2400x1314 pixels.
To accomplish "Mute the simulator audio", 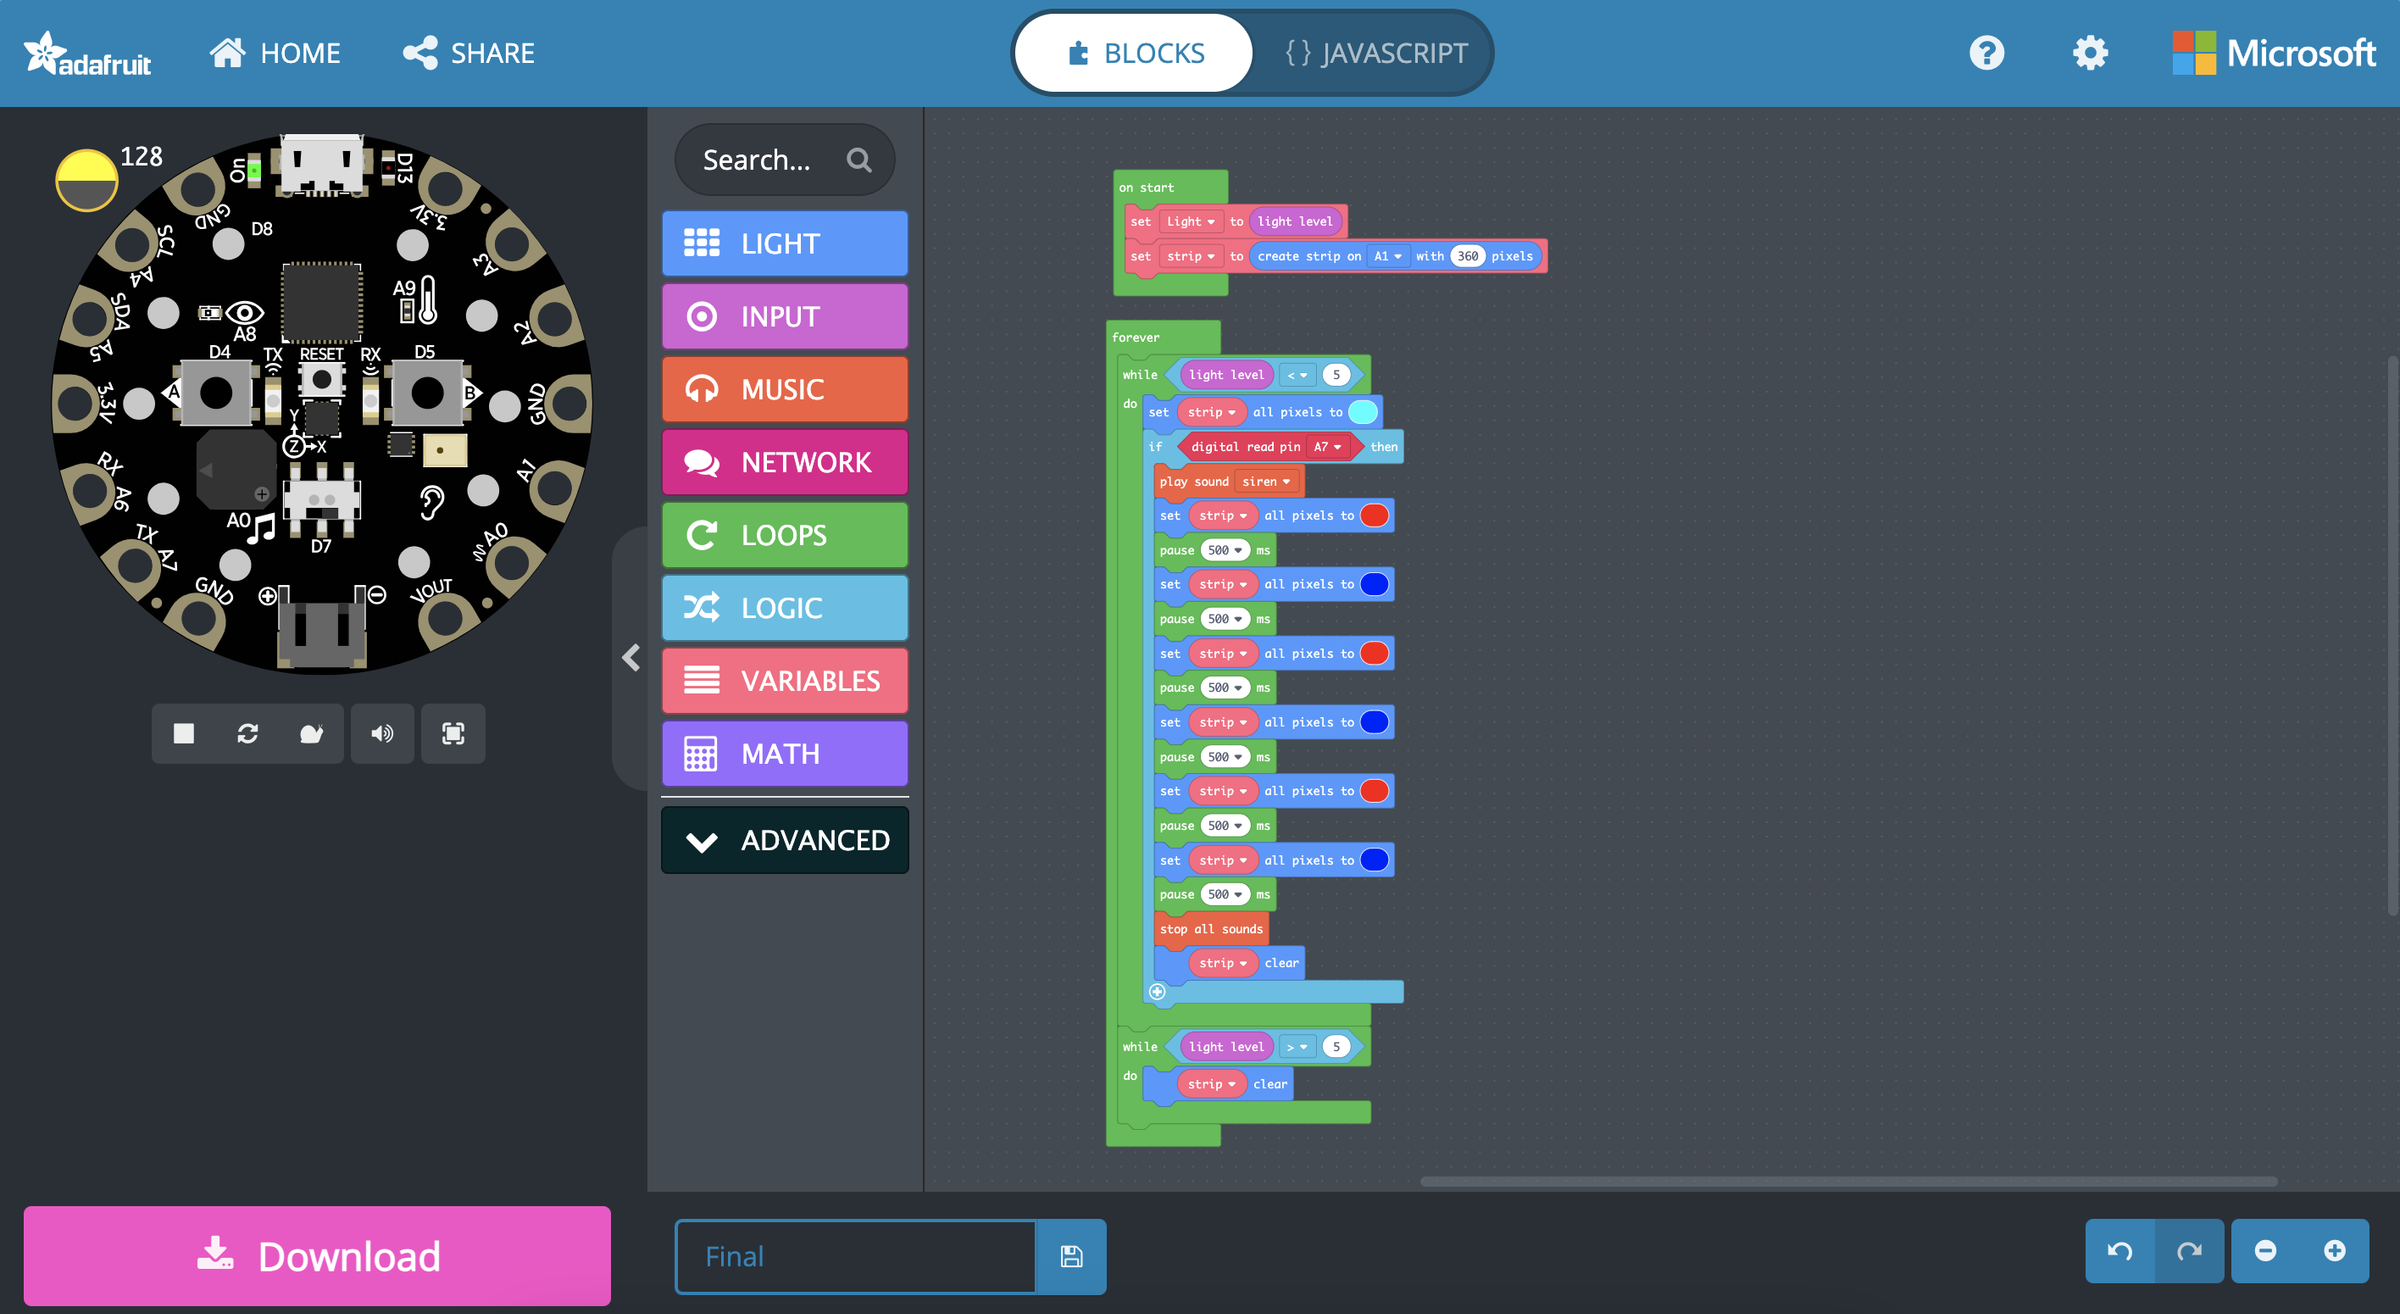I will [382, 734].
